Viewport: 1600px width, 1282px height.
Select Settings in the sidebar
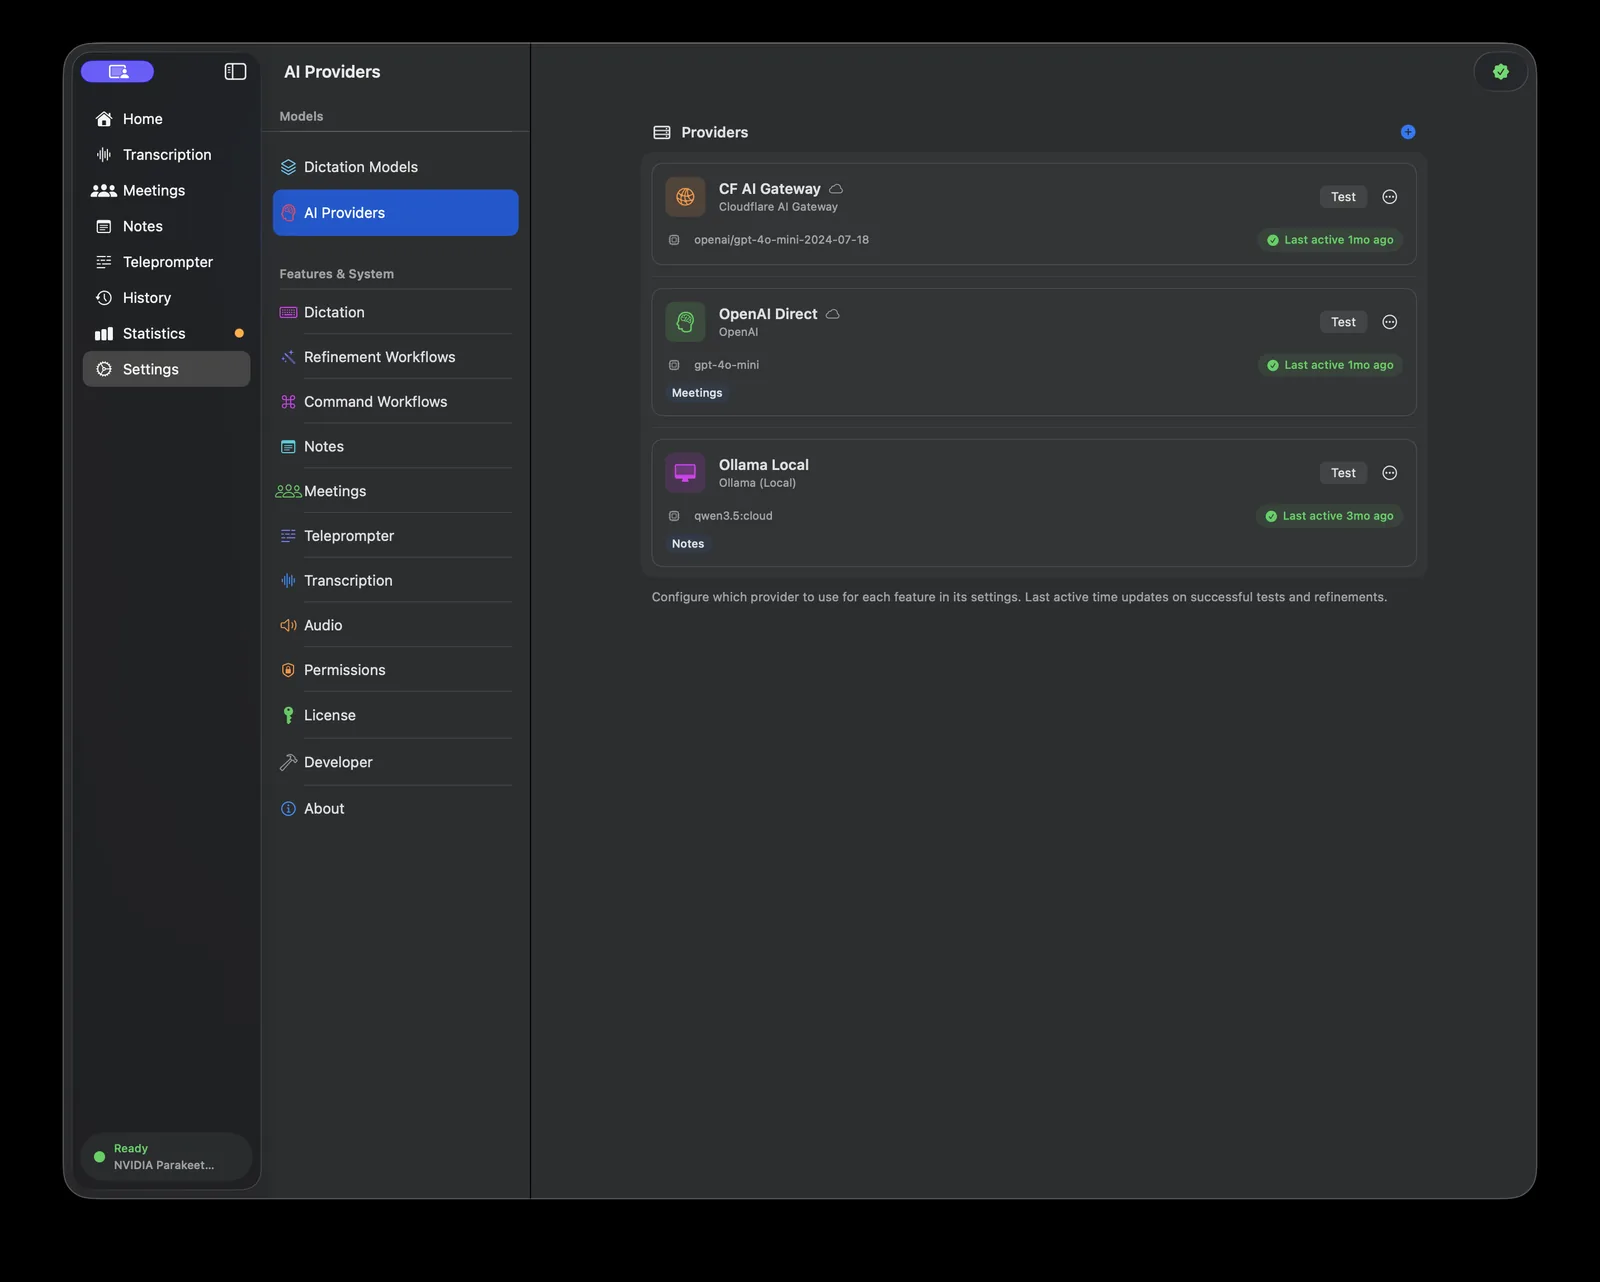166,369
